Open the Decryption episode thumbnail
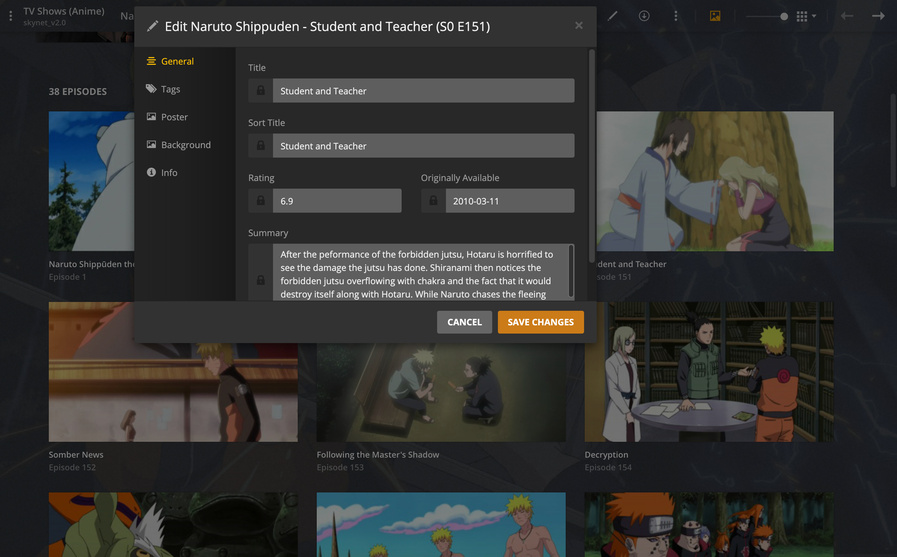The image size is (897, 557). pos(709,372)
